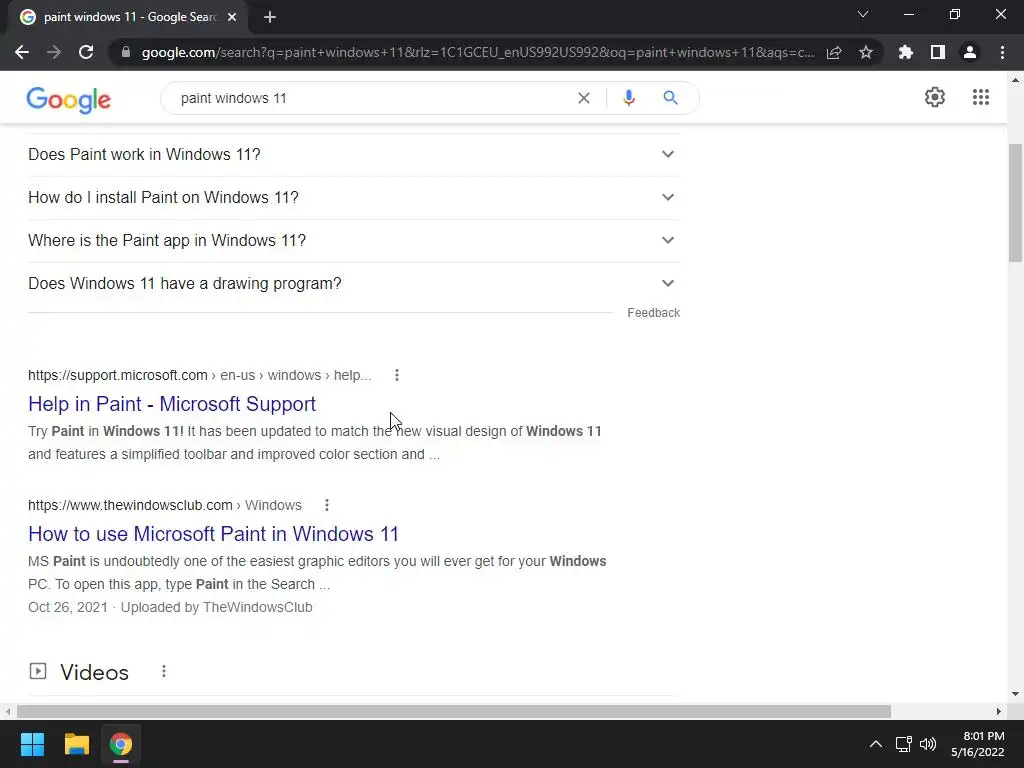Share this page using the share icon
Screen dimensions: 1024x768
(x=834, y=52)
